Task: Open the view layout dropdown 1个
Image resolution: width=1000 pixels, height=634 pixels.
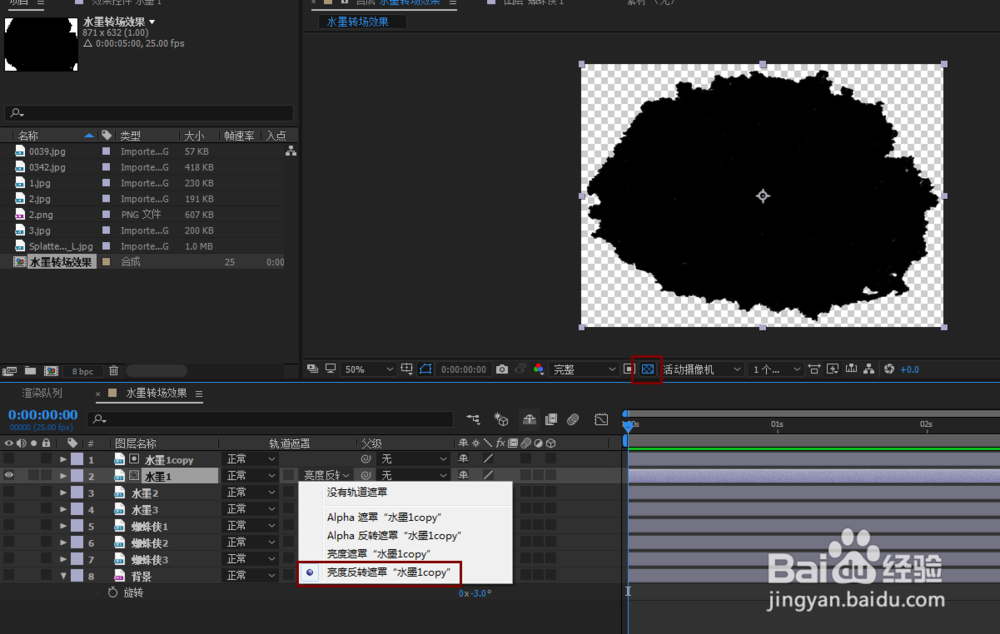Action: click(x=775, y=369)
